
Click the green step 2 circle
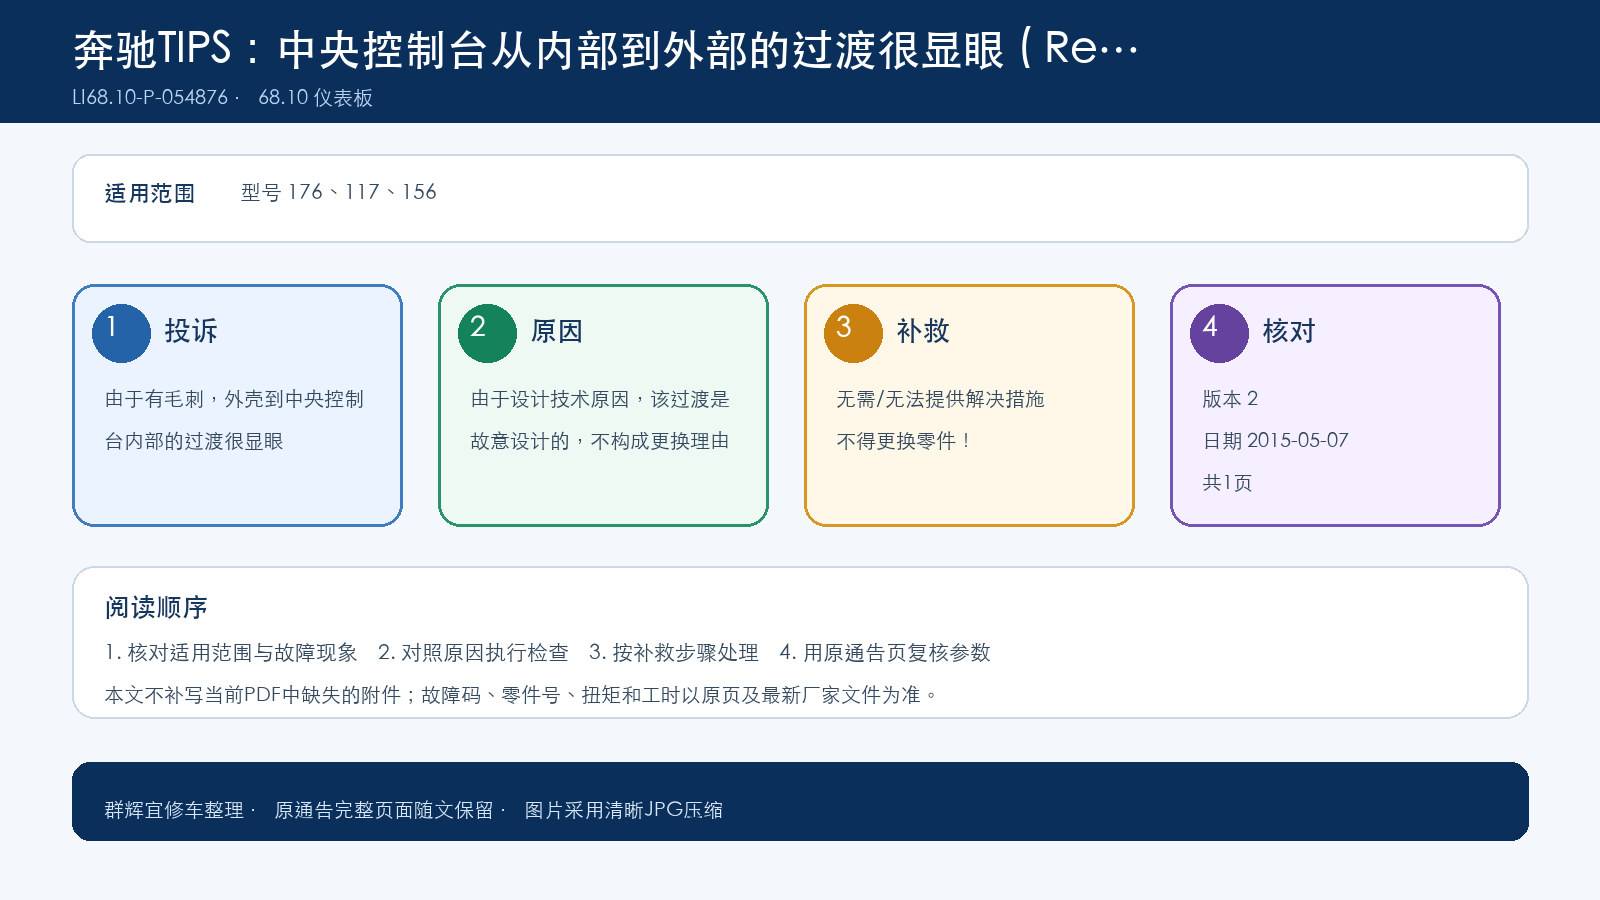[487, 333]
